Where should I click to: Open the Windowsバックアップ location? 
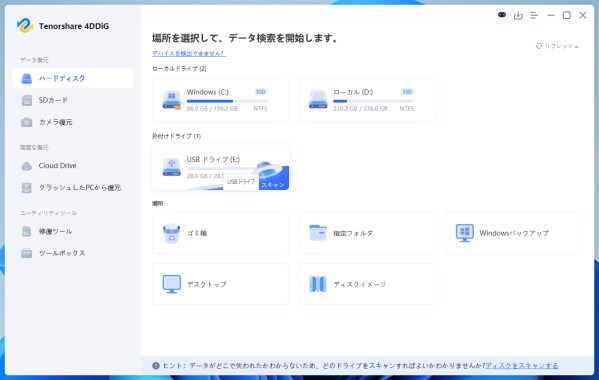point(513,233)
